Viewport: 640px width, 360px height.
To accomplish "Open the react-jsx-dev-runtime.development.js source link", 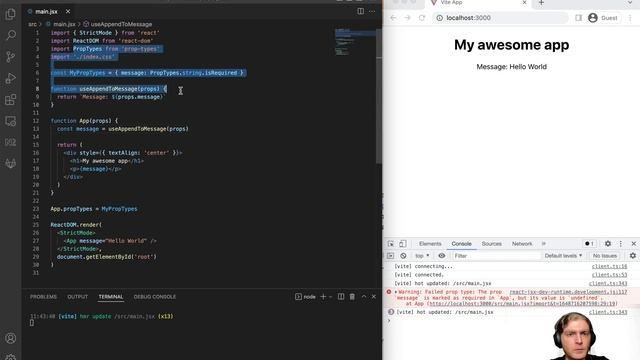I will point(568,292).
